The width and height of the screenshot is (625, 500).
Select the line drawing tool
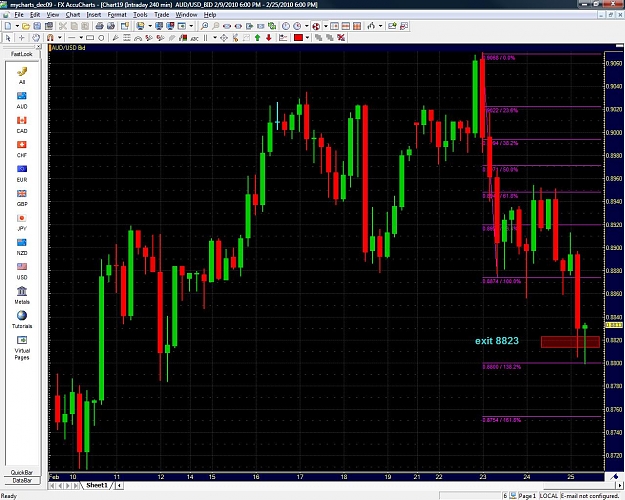click(72, 38)
